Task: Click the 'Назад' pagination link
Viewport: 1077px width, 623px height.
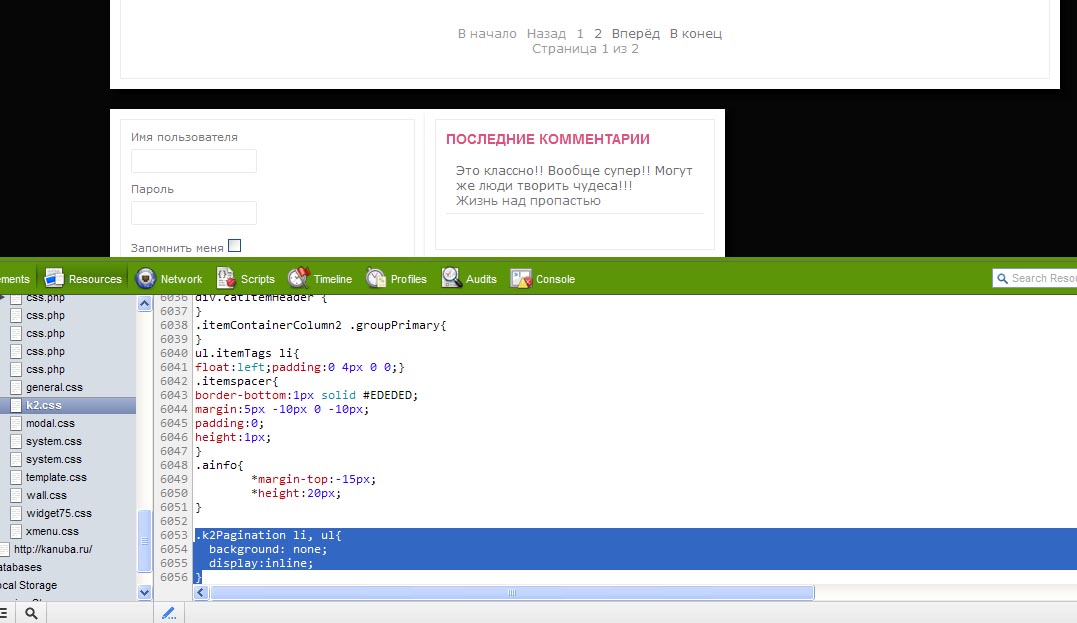Action: pyautogui.click(x=546, y=34)
